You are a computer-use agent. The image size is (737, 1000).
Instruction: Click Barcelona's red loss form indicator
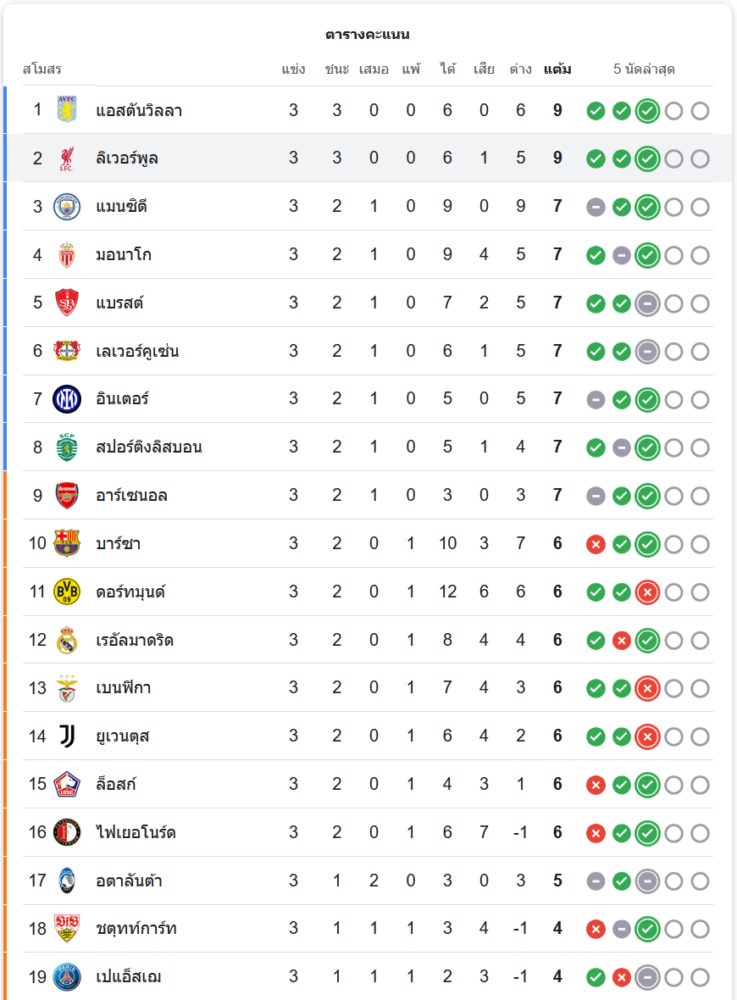click(x=596, y=544)
